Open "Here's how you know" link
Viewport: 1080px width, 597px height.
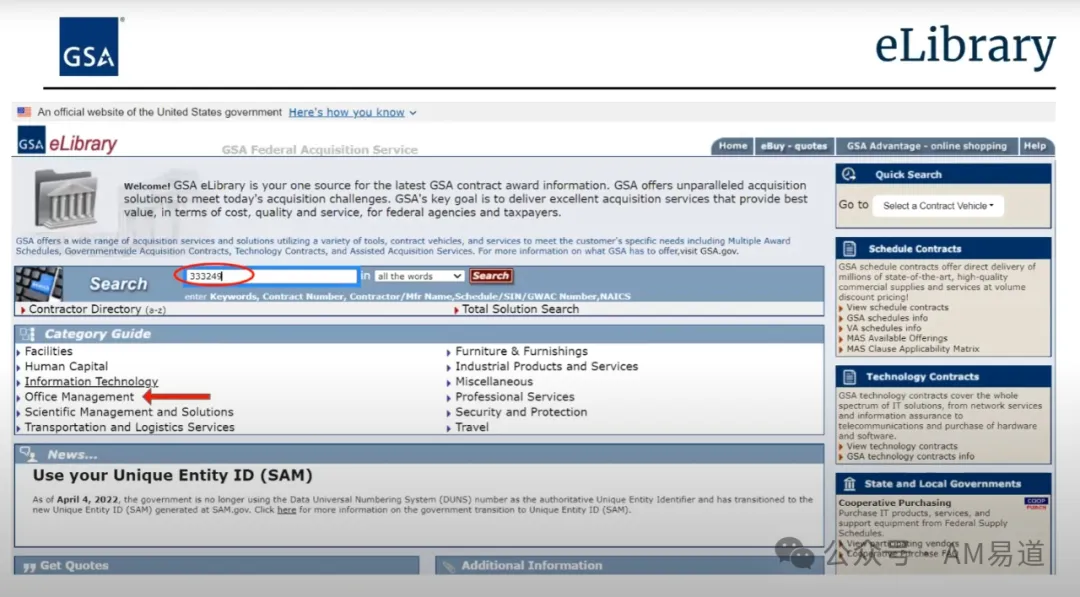346,112
